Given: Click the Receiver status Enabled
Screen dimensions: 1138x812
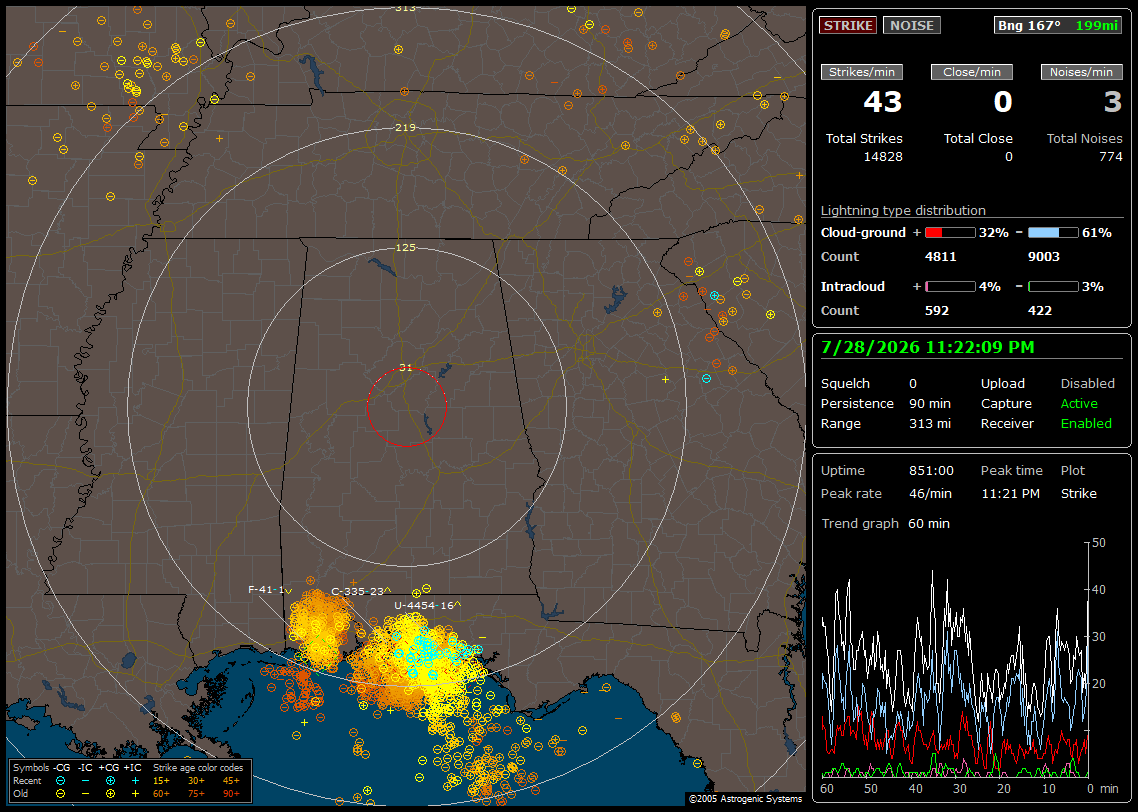Looking at the screenshot, I should point(1086,424).
